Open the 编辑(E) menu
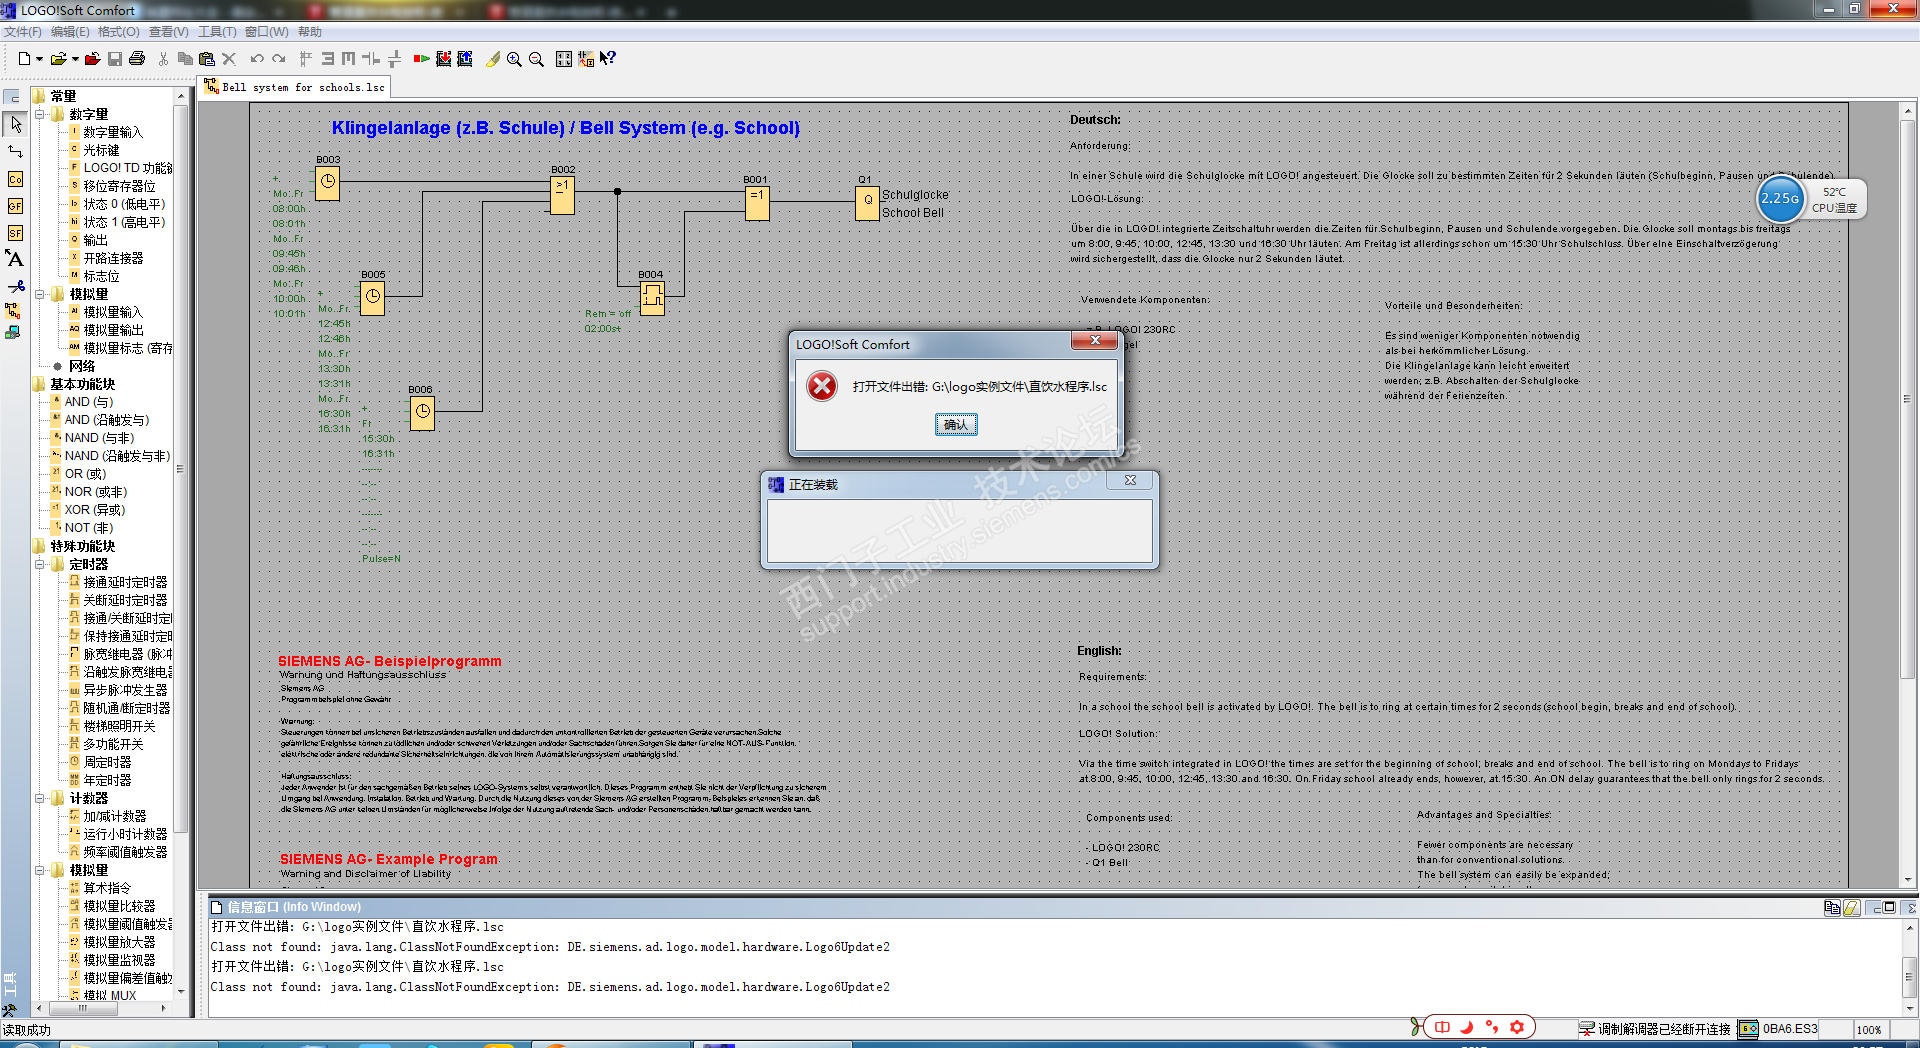The height and width of the screenshot is (1048, 1920). [70, 32]
